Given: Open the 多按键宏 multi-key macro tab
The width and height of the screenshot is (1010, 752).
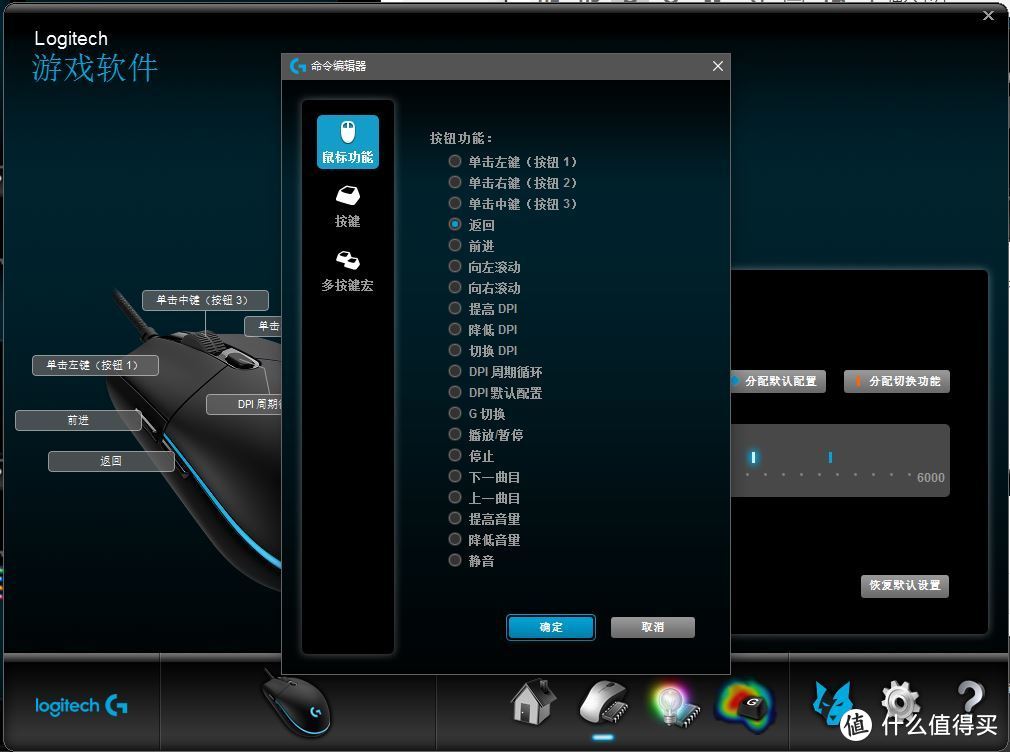Looking at the screenshot, I should 348,271.
